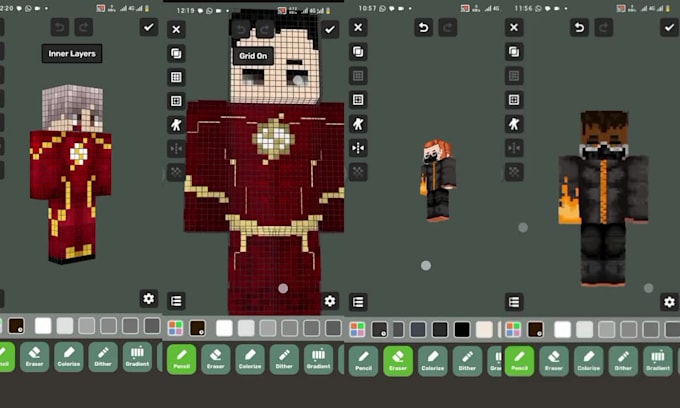Toggle framed-grid layer icon in 10:57 screen
Viewport: 680px width, 408px height.
[x=358, y=100]
